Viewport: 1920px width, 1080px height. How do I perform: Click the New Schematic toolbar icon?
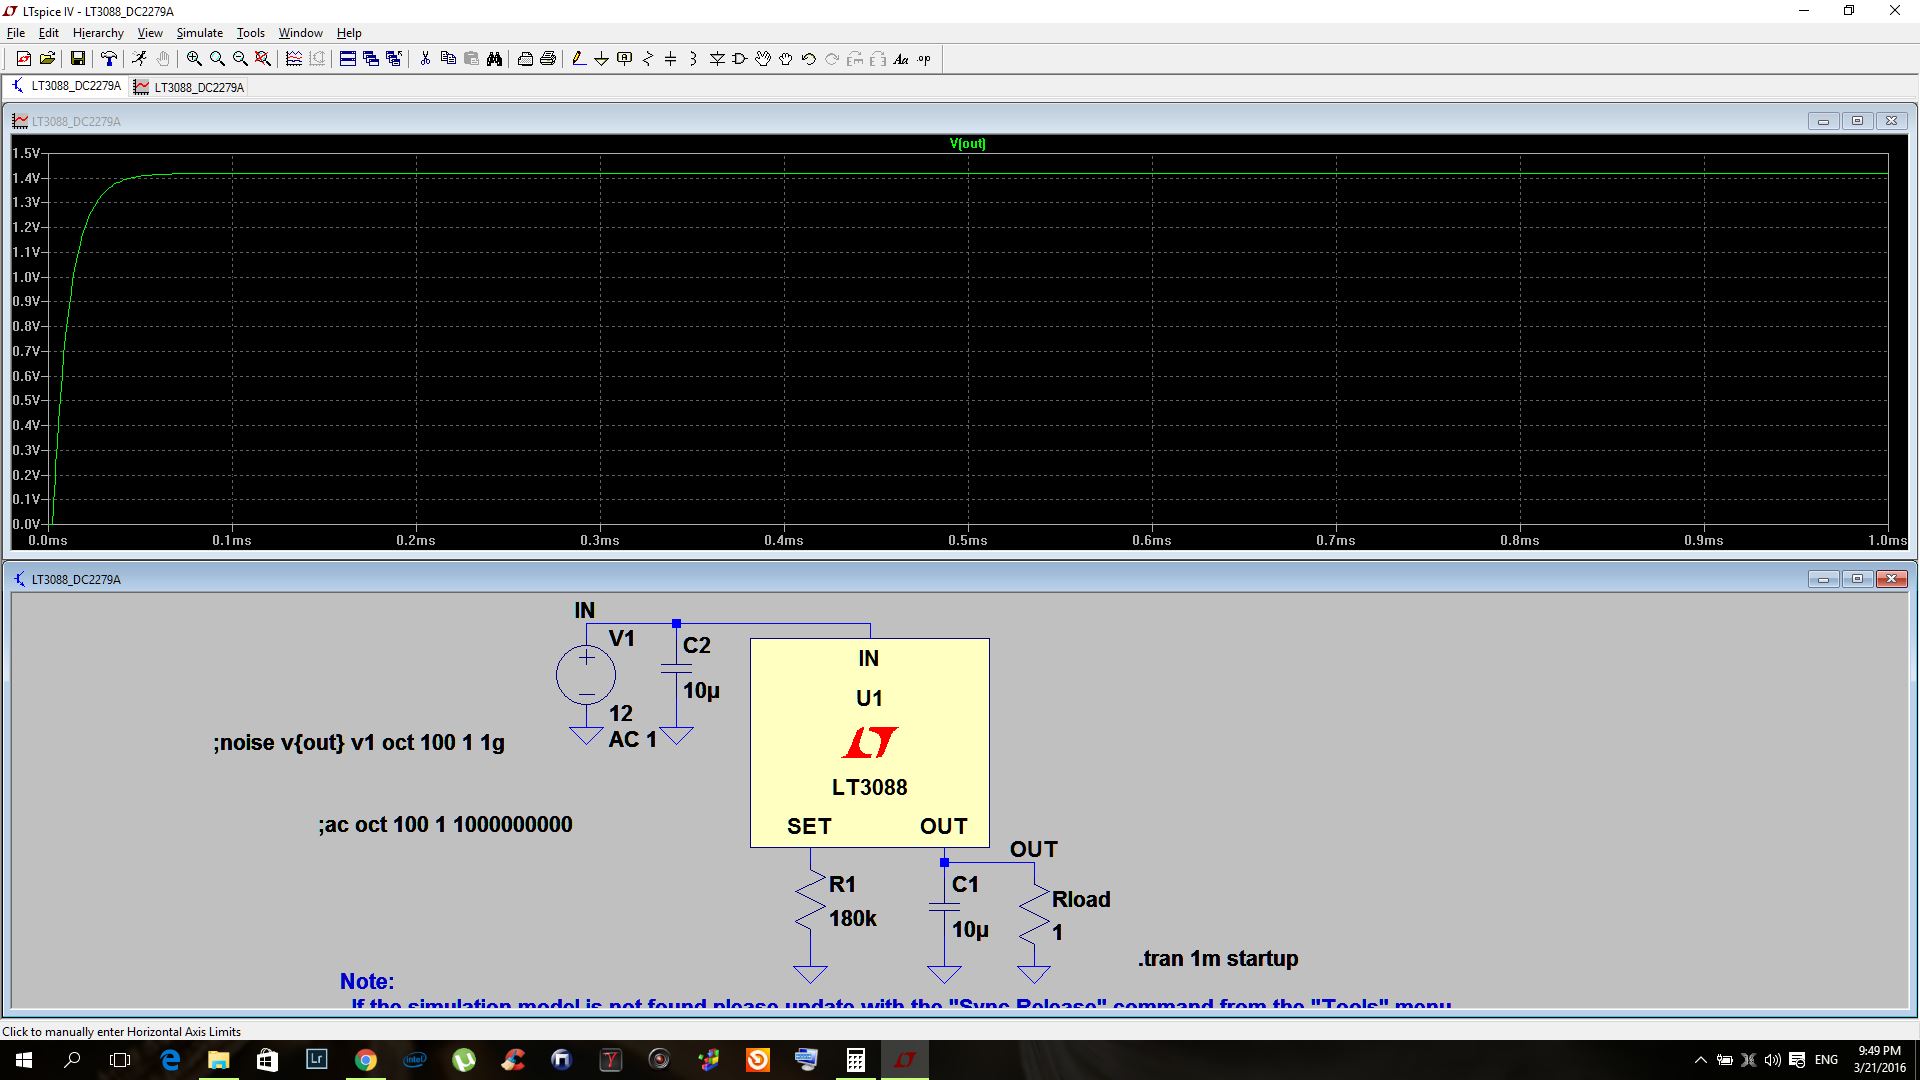point(23,59)
